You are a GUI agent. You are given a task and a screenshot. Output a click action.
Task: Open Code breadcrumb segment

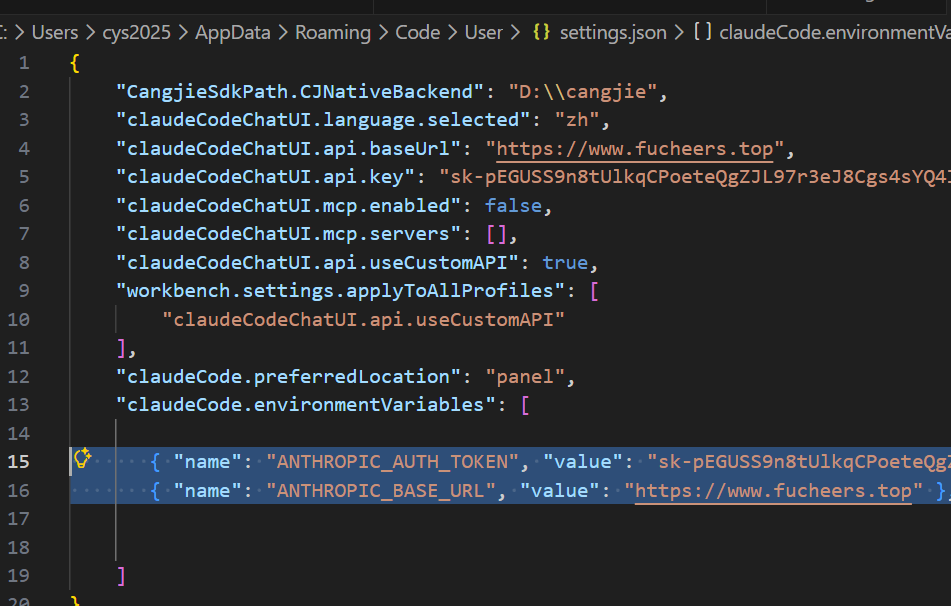(x=417, y=32)
